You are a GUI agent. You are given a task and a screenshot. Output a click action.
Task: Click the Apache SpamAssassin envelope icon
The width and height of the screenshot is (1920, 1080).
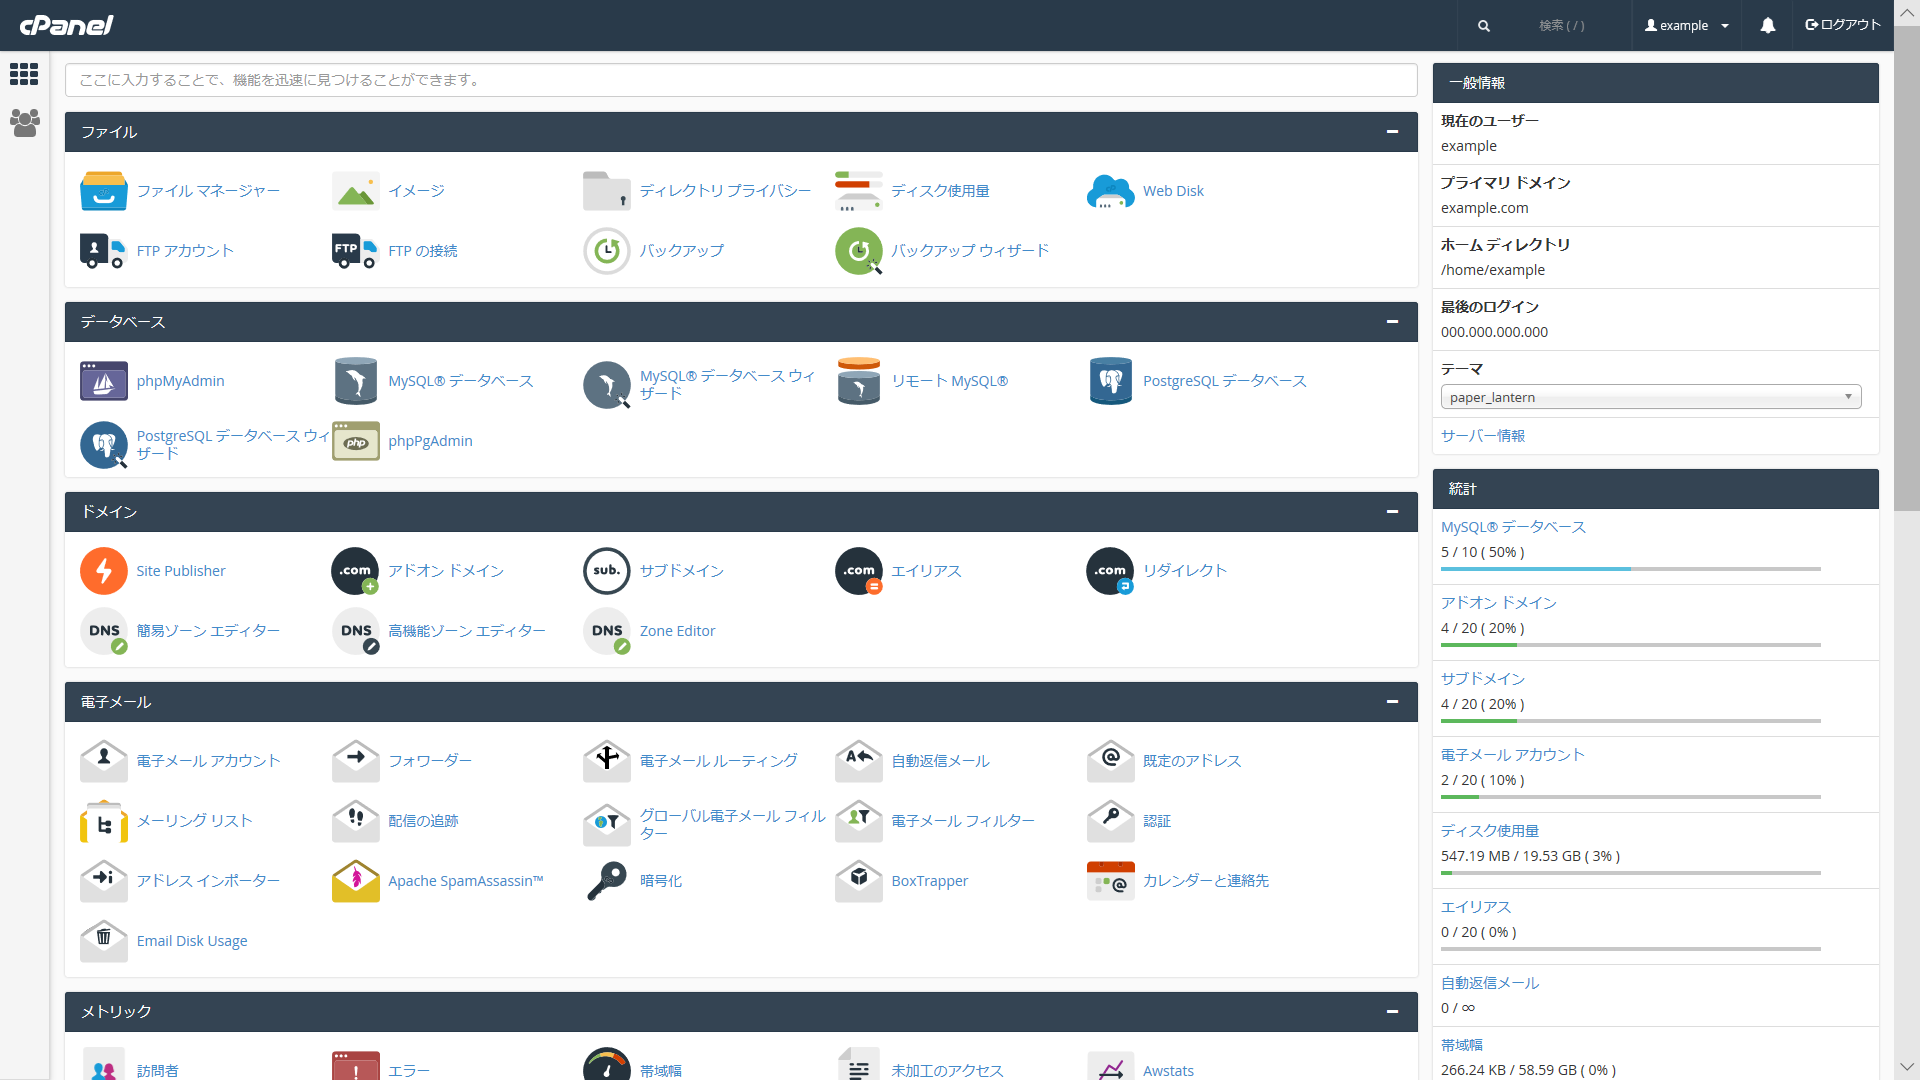pyautogui.click(x=356, y=881)
